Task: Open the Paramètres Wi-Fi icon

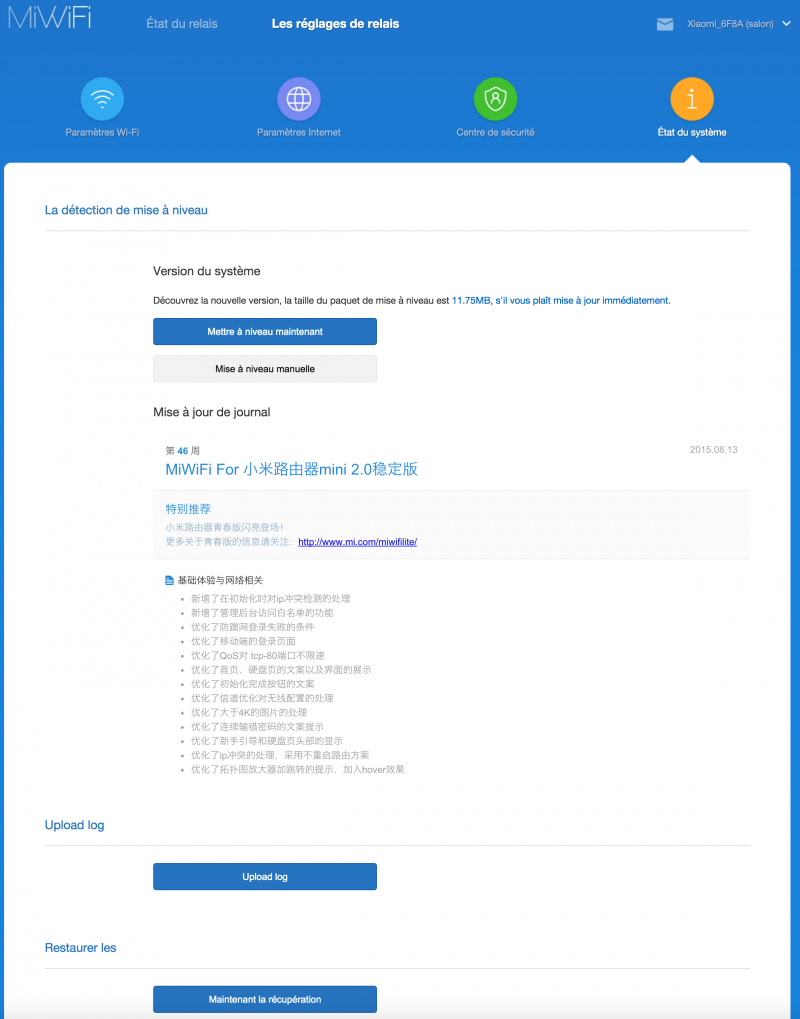Action: coord(102,99)
